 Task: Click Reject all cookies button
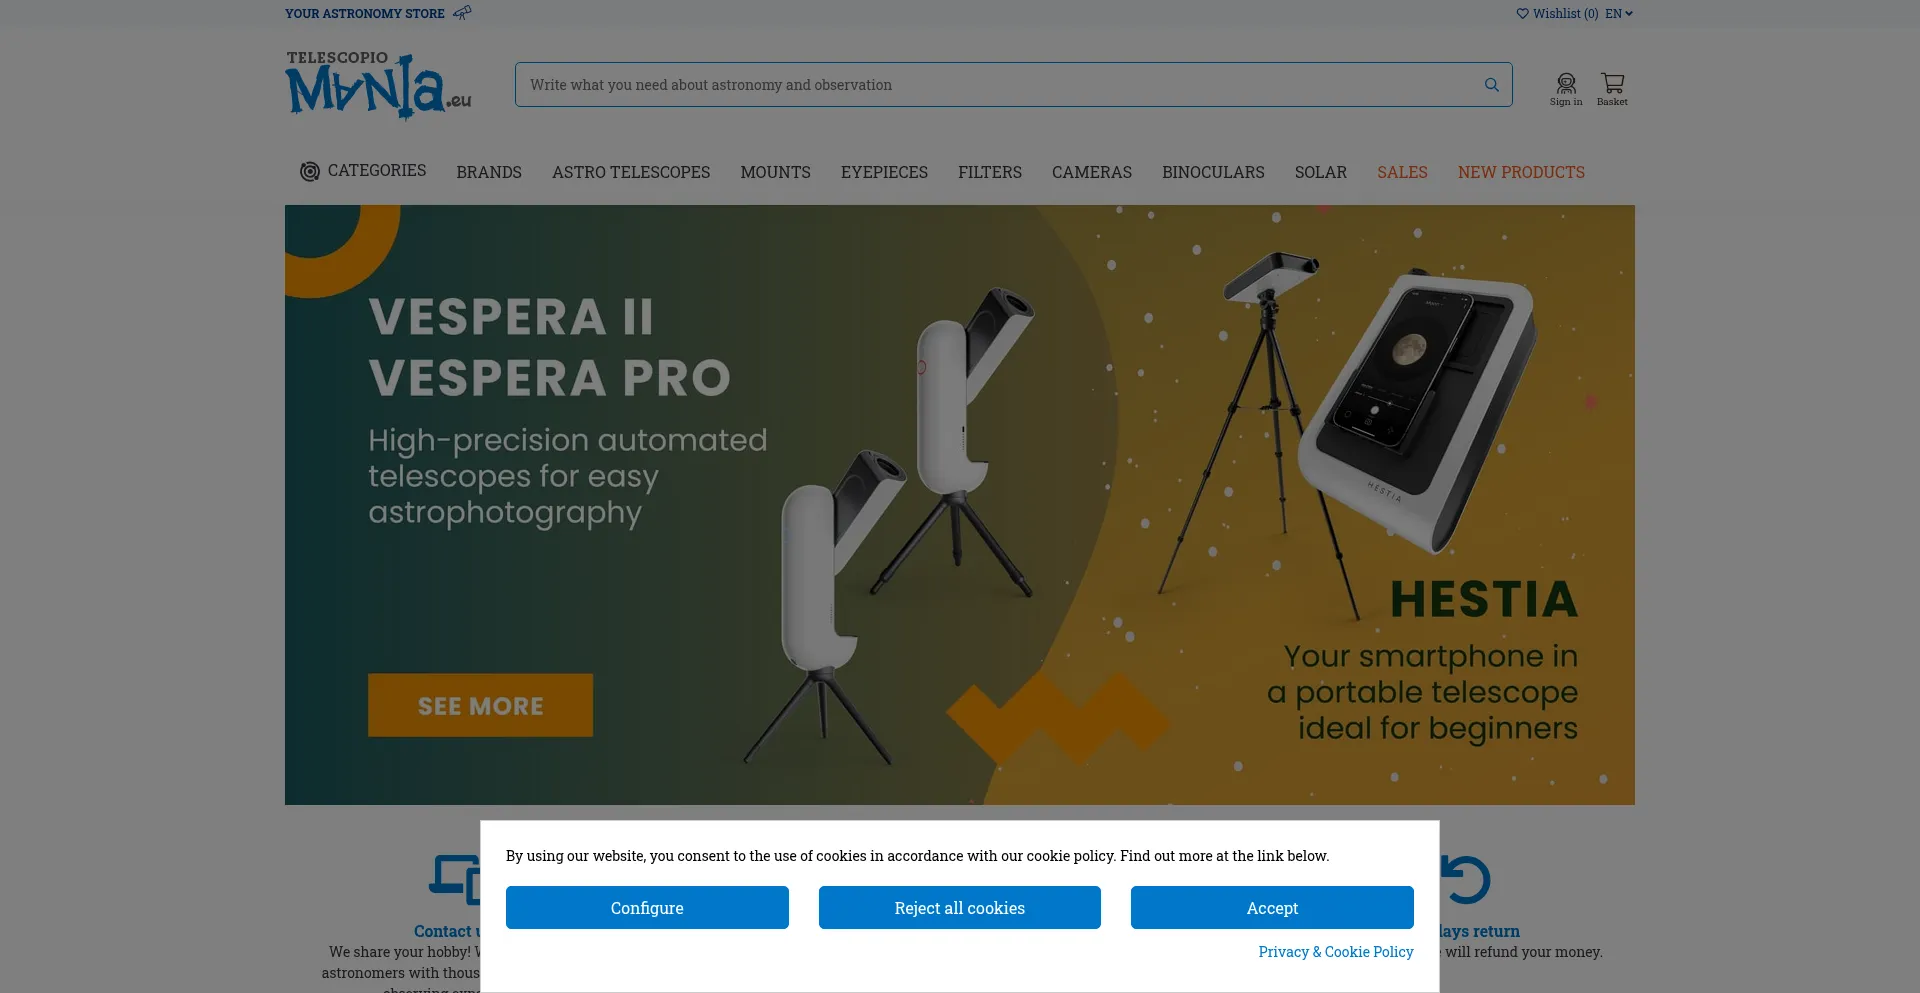(959, 908)
